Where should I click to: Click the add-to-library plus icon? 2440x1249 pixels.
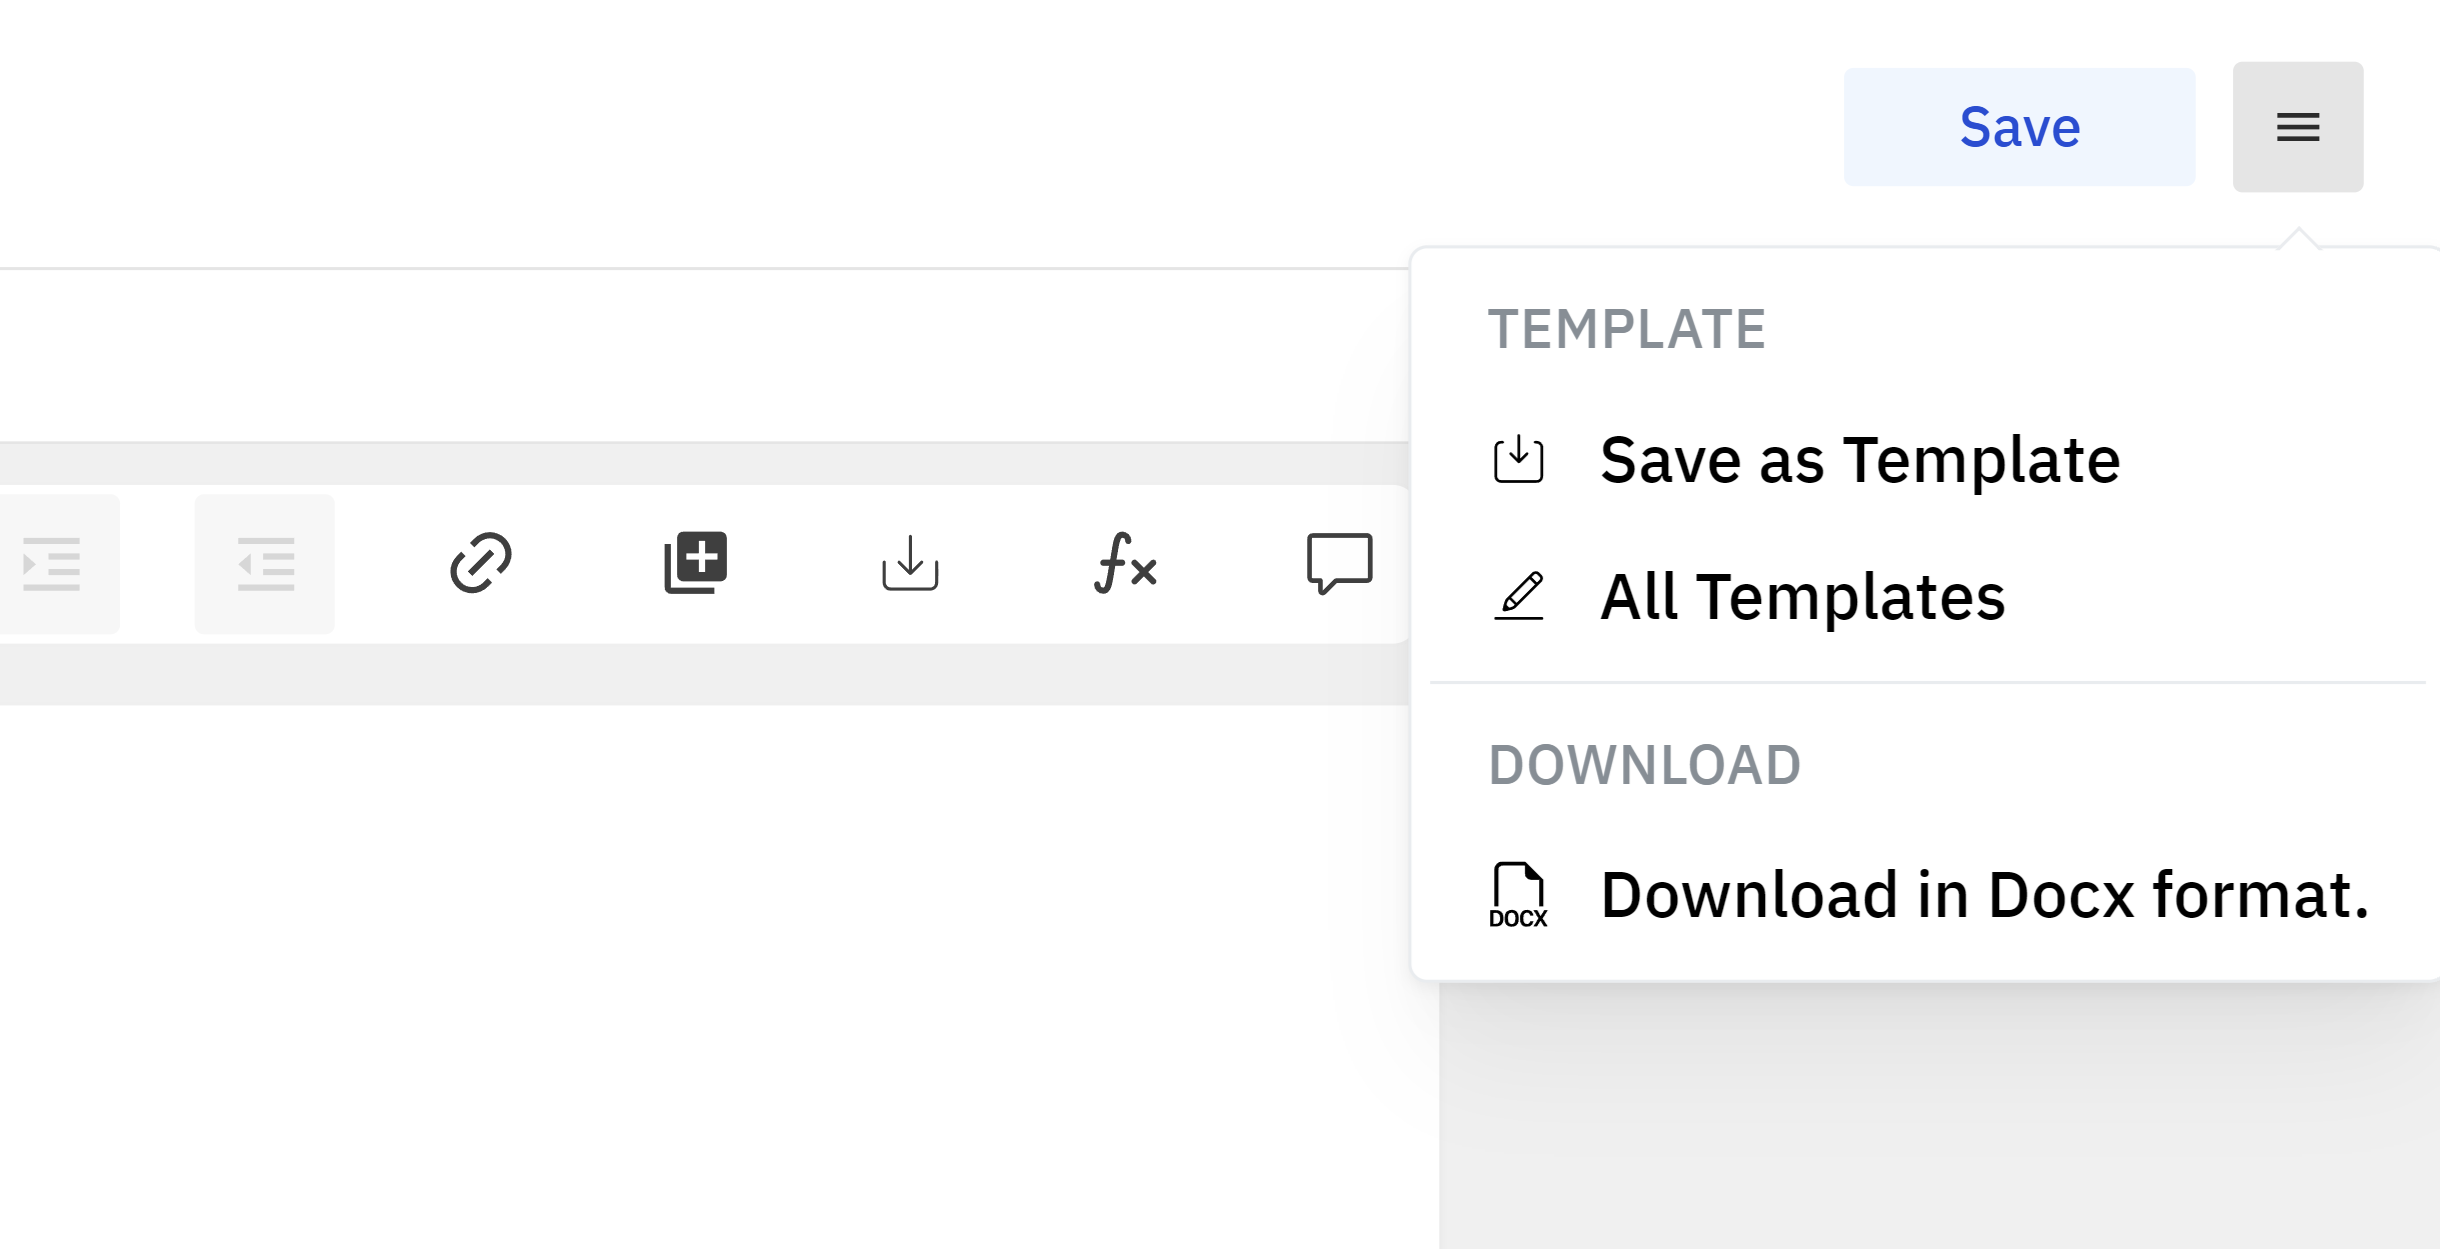[x=696, y=563]
